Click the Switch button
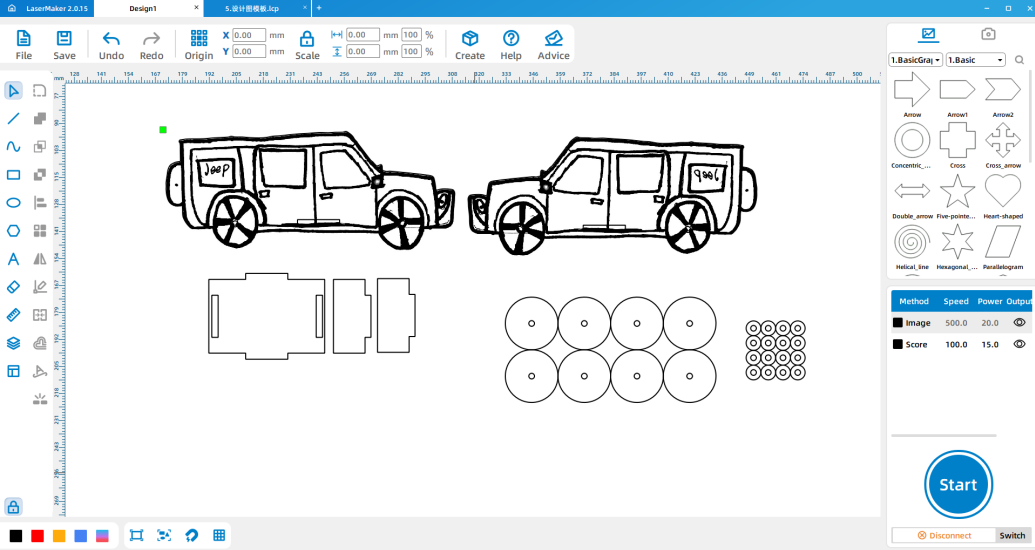This screenshot has width=1035, height=550. click(x=1012, y=535)
